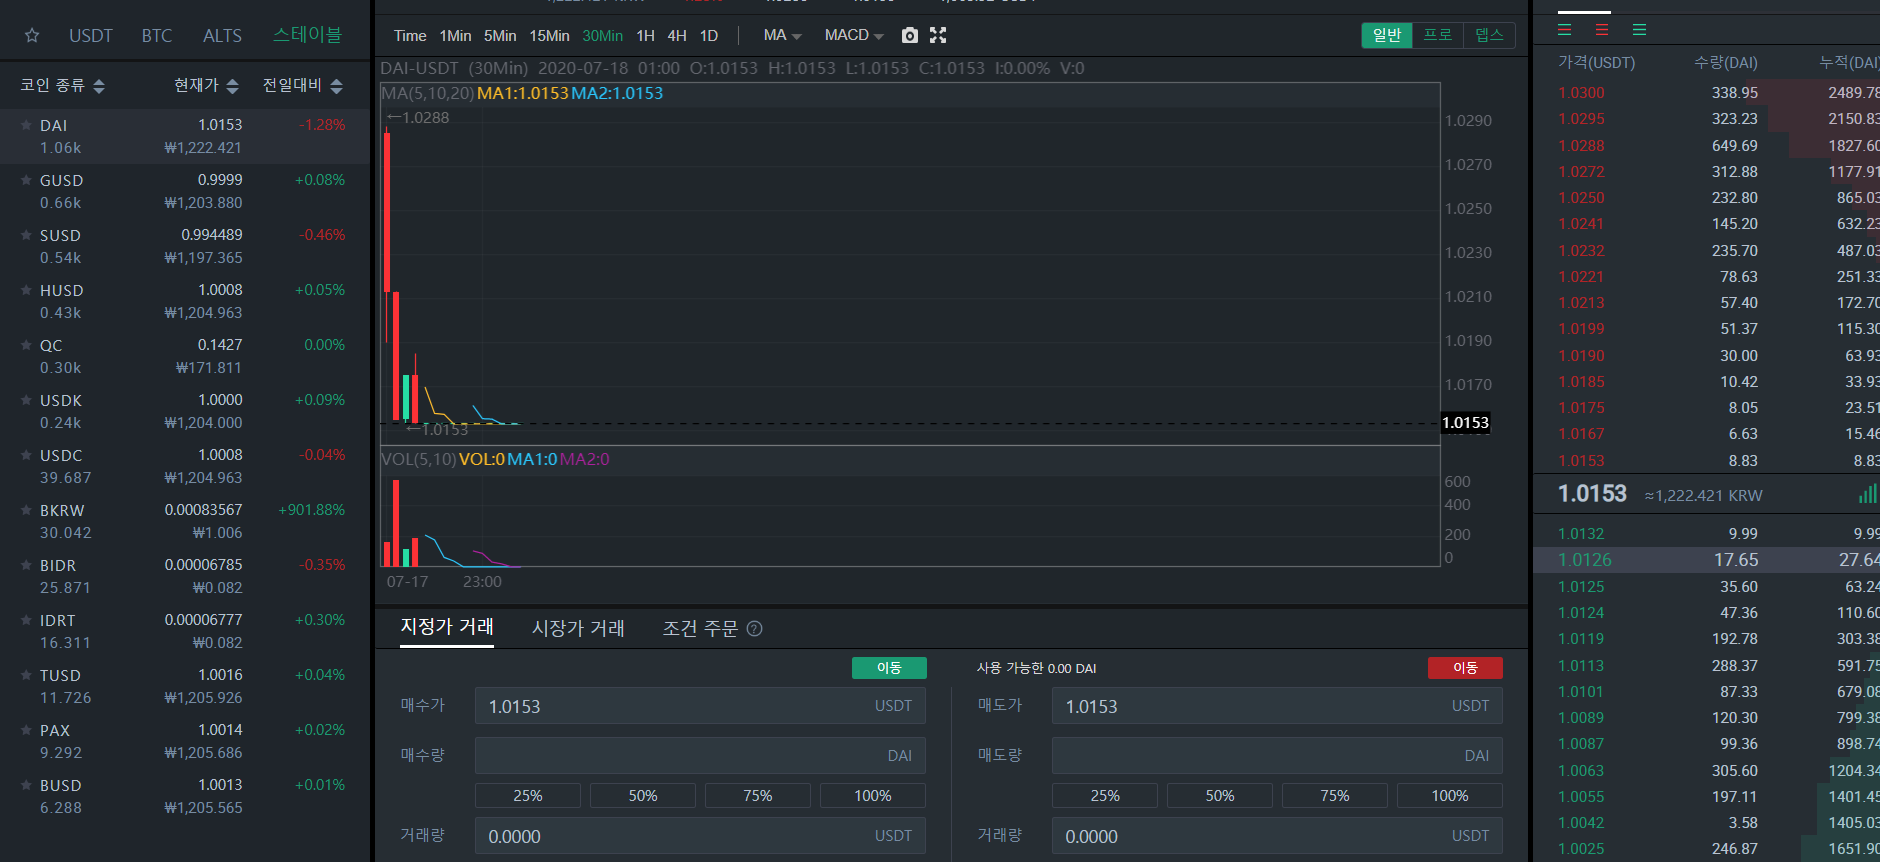The image size is (1880, 862).
Task: Focus the 매도가 sell price field
Action: 1277,706
